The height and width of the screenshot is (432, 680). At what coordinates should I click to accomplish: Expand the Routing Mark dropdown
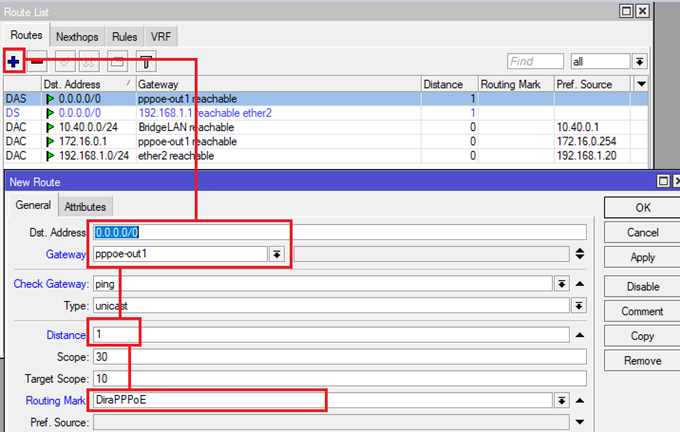pos(561,401)
